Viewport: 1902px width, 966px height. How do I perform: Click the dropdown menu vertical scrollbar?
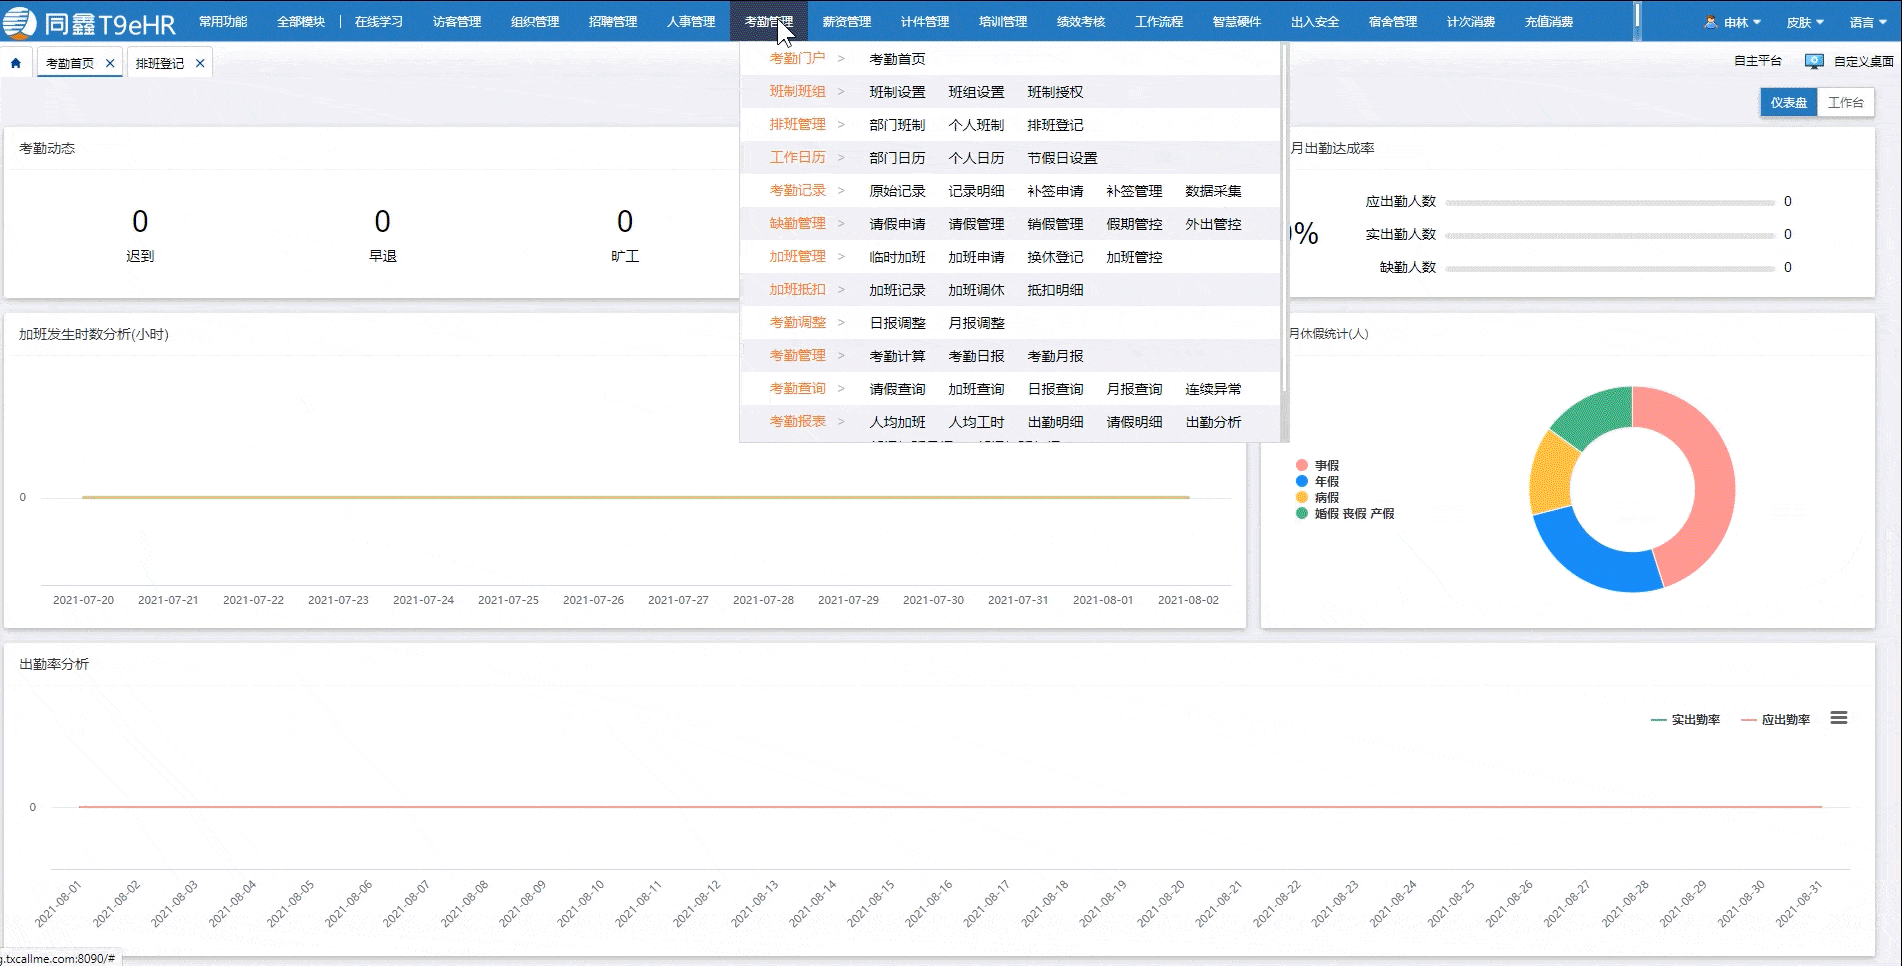coord(1284,220)
